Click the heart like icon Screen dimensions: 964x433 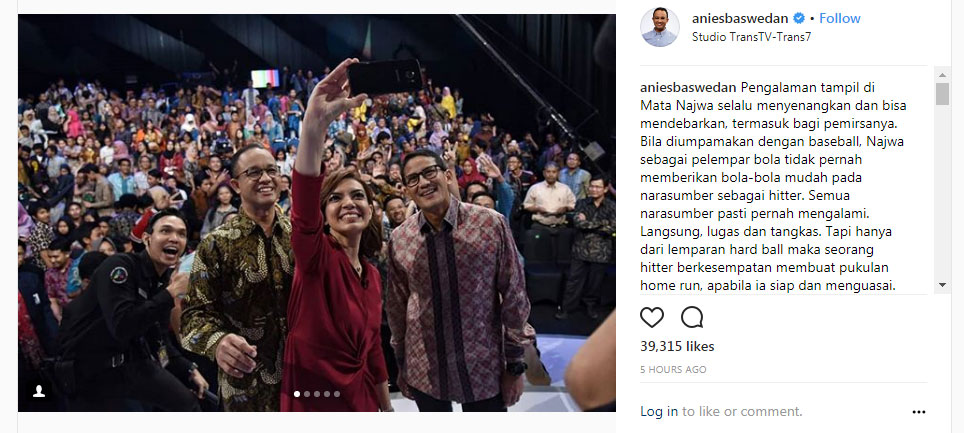[652, 317]
